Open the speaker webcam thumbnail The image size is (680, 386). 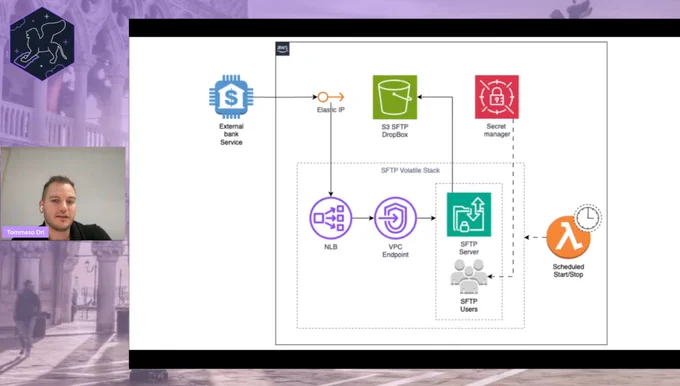(63, 193)
